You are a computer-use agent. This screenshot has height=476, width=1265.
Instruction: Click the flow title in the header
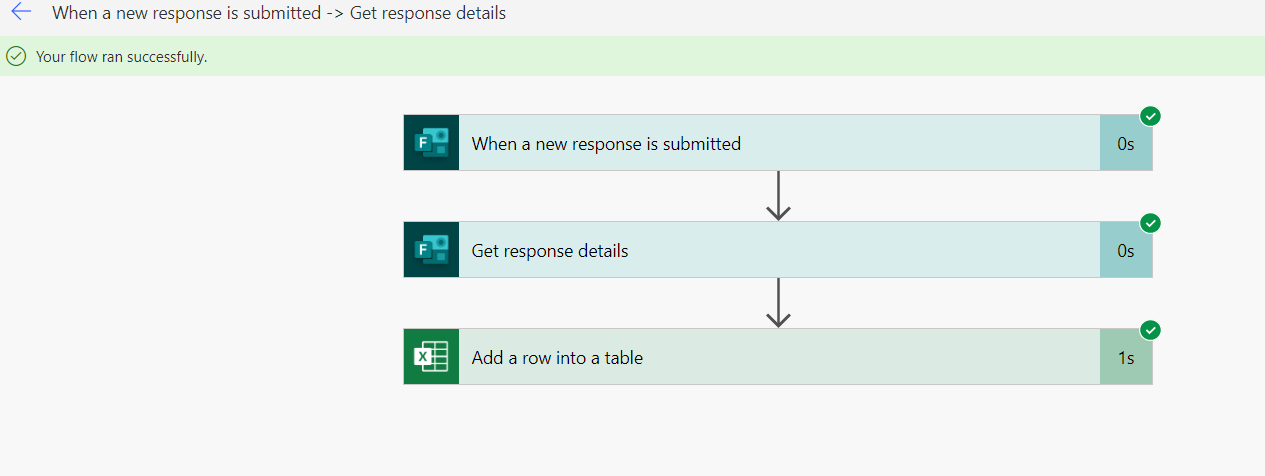[x=279, y=14]
